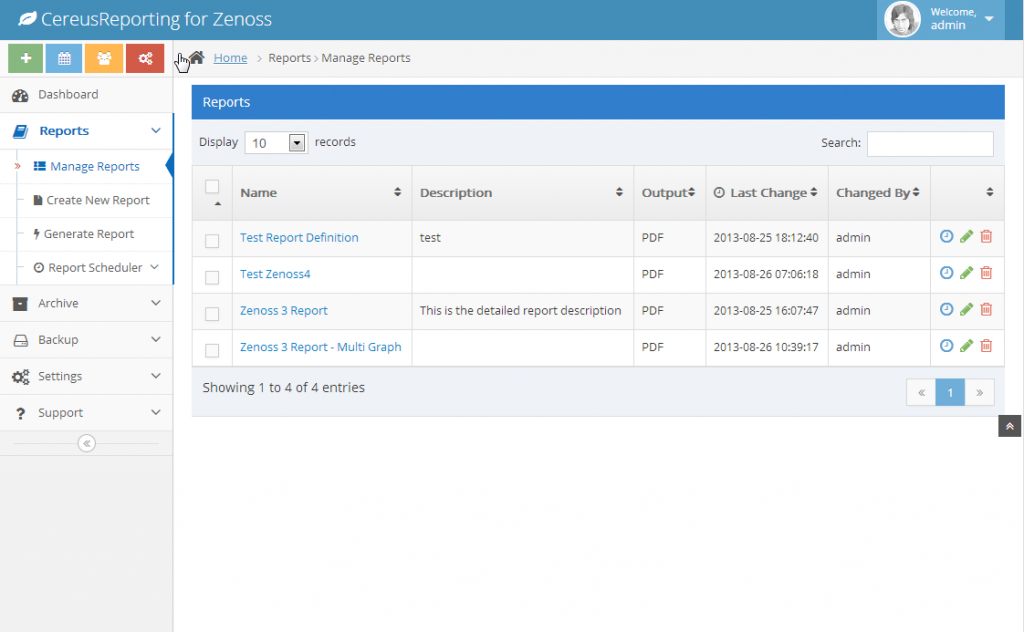The height and width of the screenshot is (632, 1024).
Task: Click the home icon in breadcrumb
Action: pos(197,57)
